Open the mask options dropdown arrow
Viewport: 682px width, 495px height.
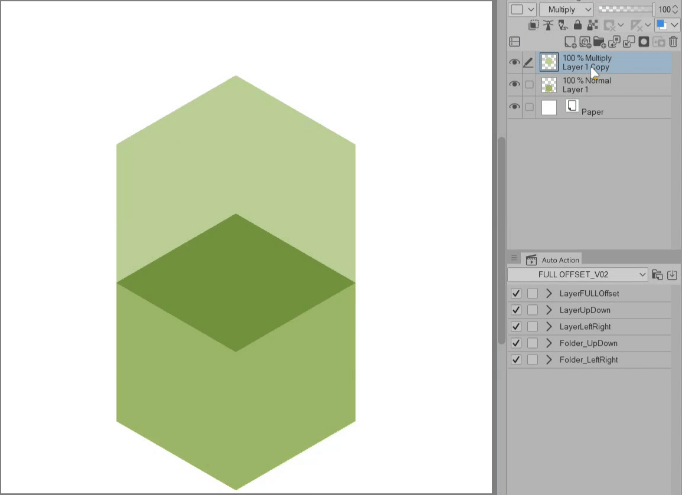point(620,25)
